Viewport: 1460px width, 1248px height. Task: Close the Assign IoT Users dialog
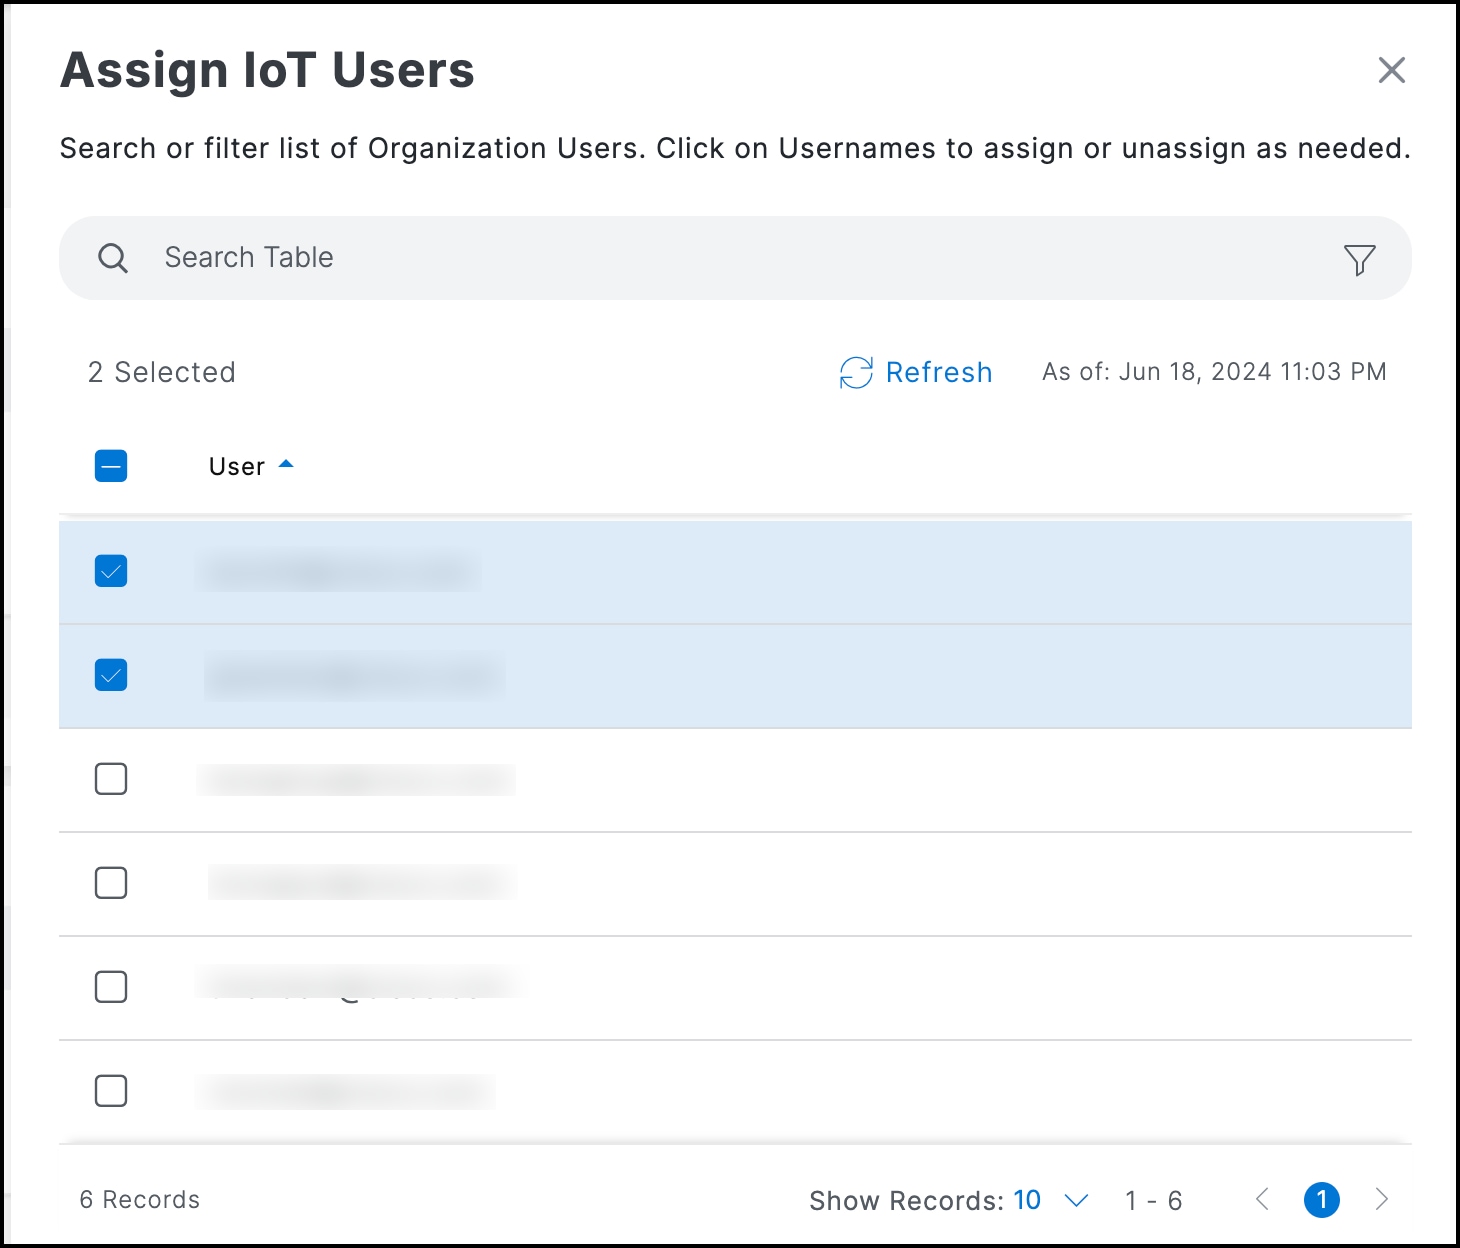(1391, 70)
